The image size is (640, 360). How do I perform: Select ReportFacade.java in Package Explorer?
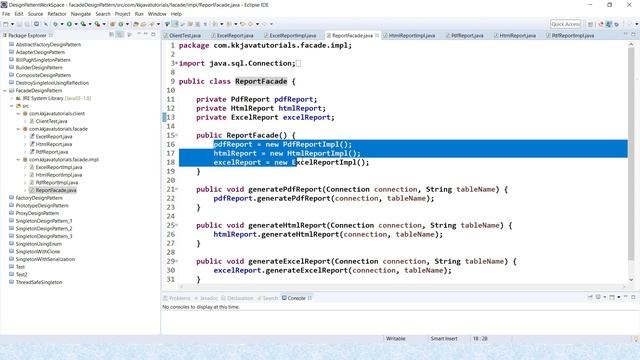[56, 190]
